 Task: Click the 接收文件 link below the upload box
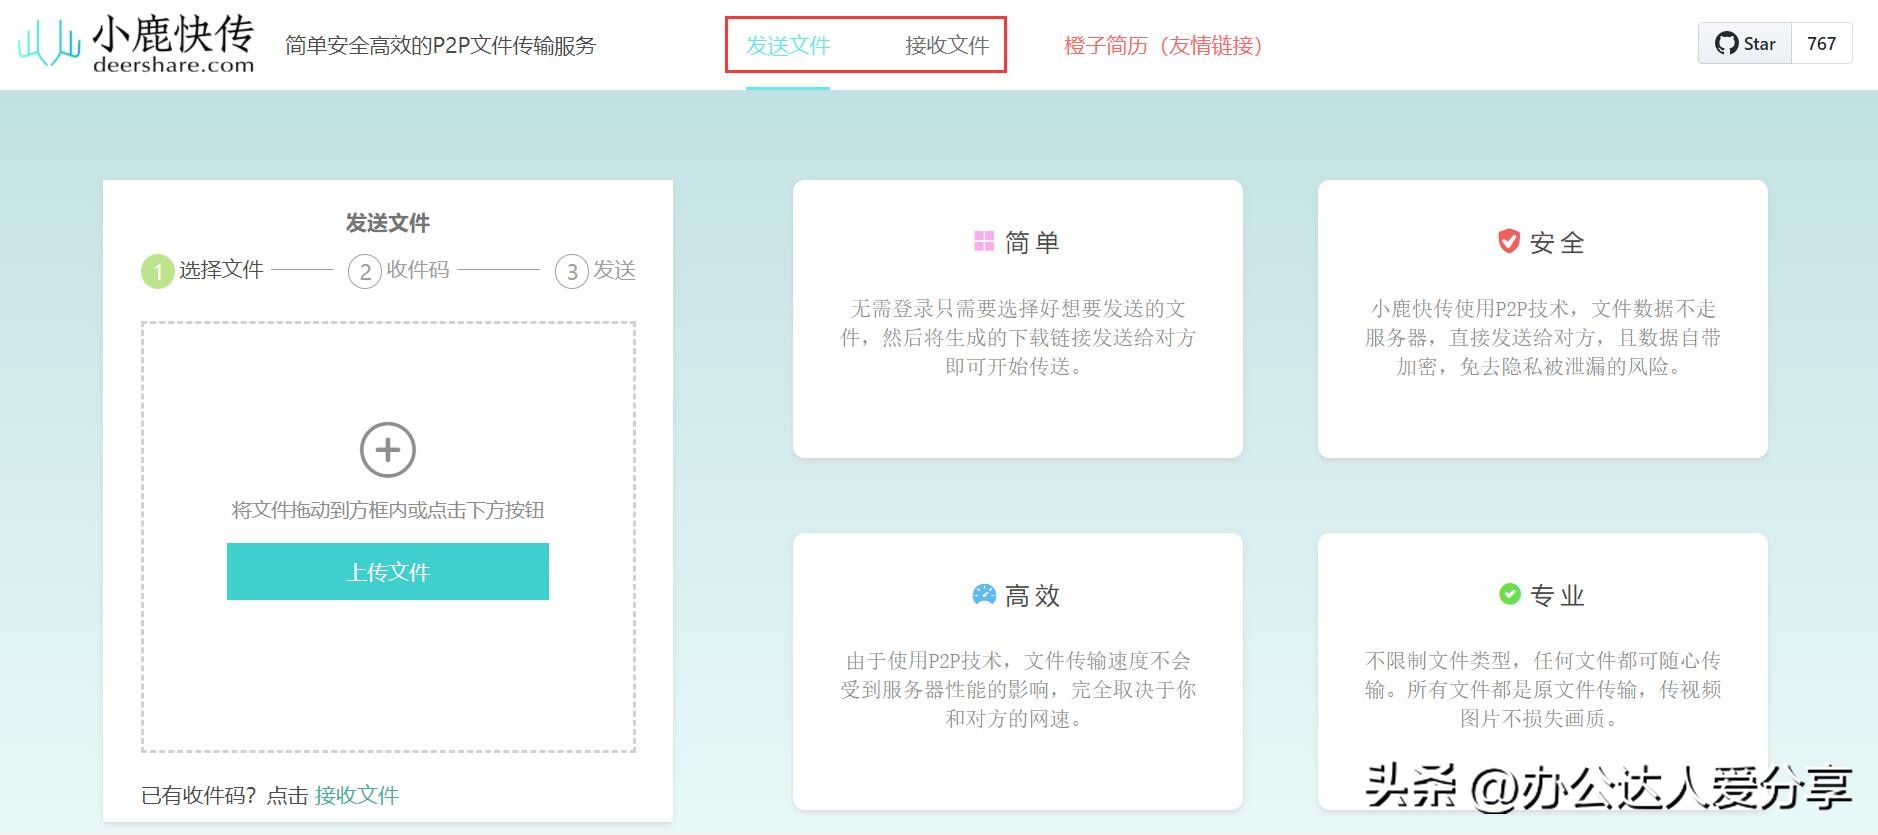(357, 796)
